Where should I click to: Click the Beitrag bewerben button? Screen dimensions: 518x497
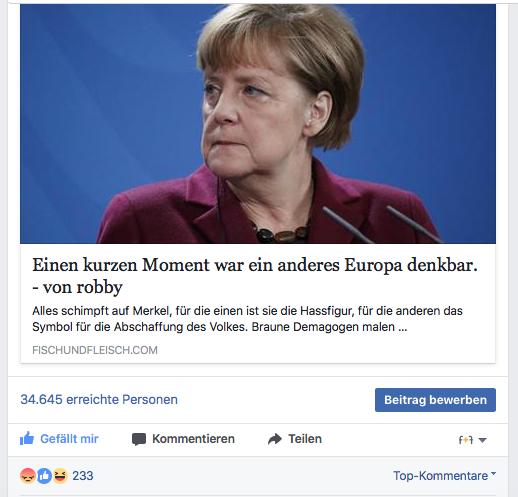[x=435, y=400]
